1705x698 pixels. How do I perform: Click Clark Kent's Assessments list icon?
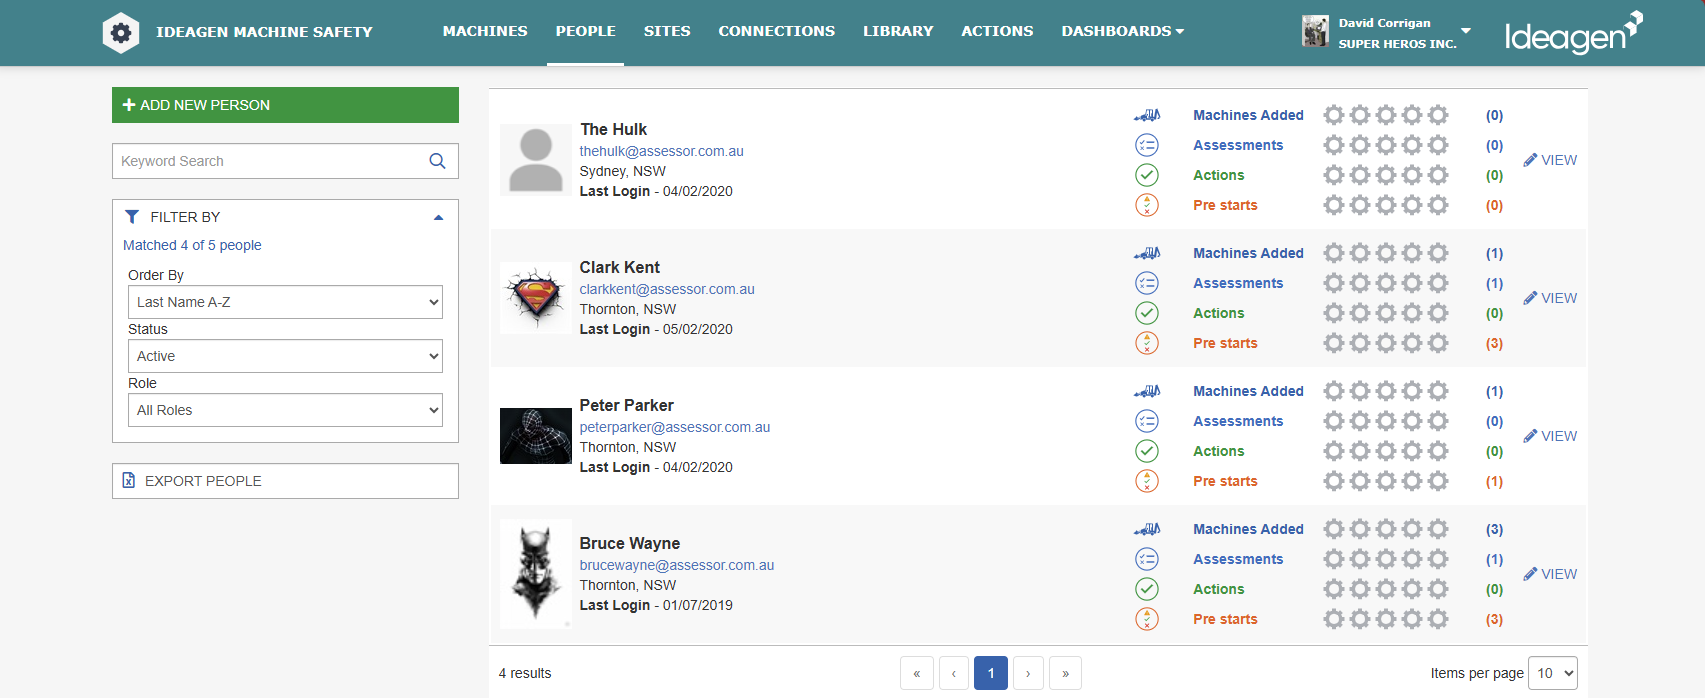1147,283
